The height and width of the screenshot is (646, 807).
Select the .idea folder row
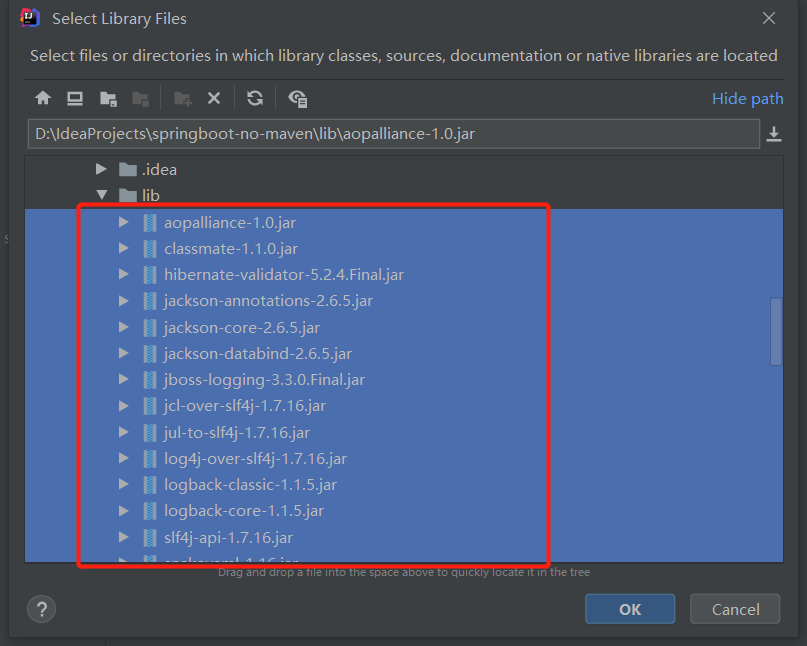(x=404, y=169)
